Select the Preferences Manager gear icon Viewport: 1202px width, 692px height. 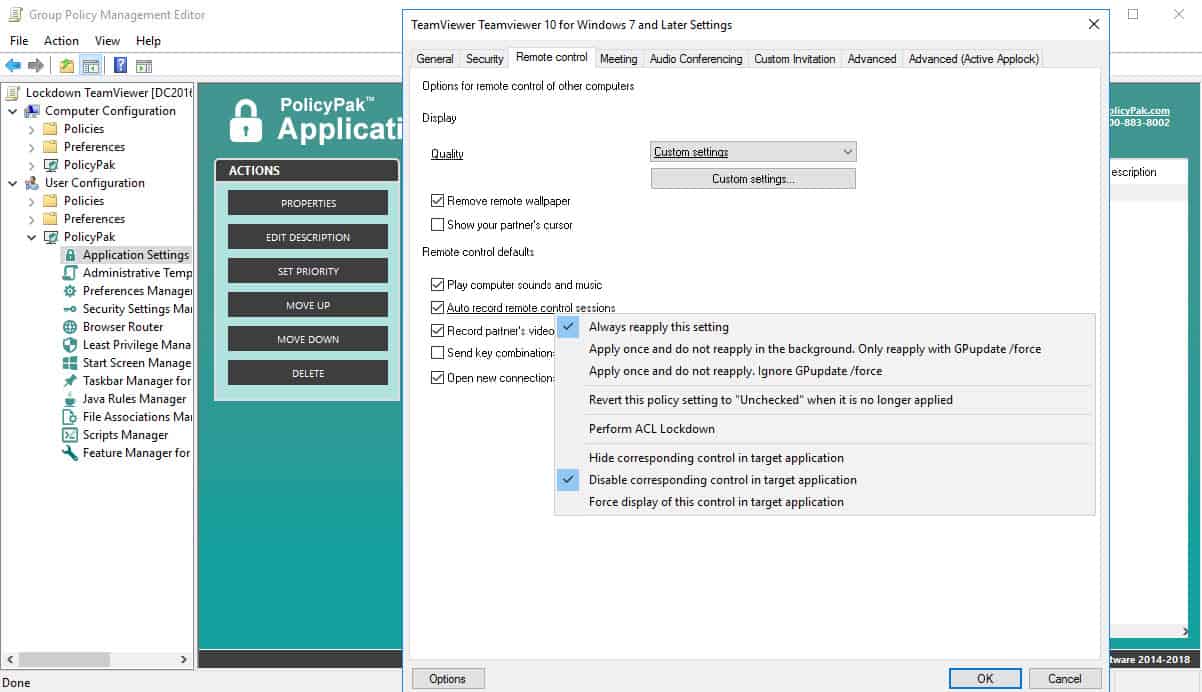pyautogui.click(x=70, y=291)
